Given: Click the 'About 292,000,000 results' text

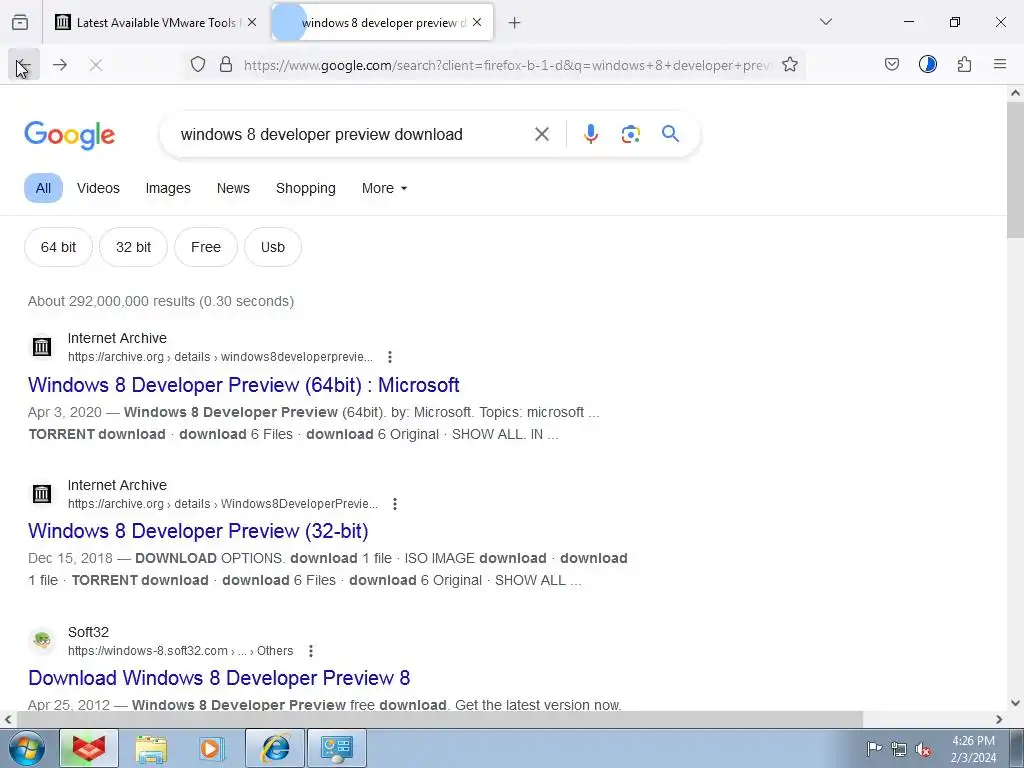Looking at the screenshot, I should point(161,301).
